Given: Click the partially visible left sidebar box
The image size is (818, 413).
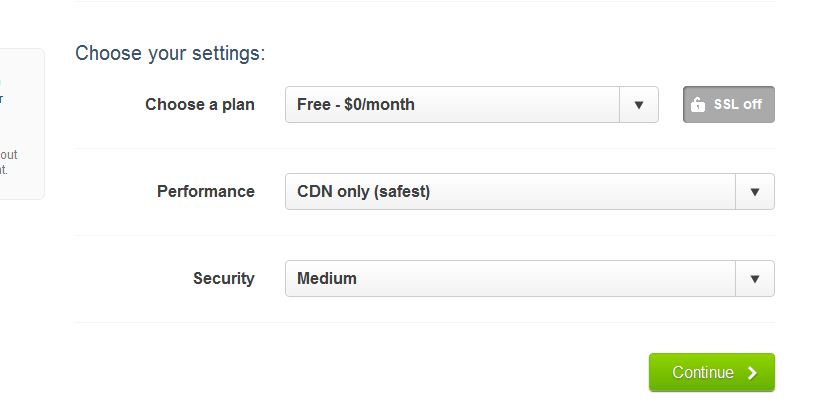Looking at the screenshot, I should 22,124.
